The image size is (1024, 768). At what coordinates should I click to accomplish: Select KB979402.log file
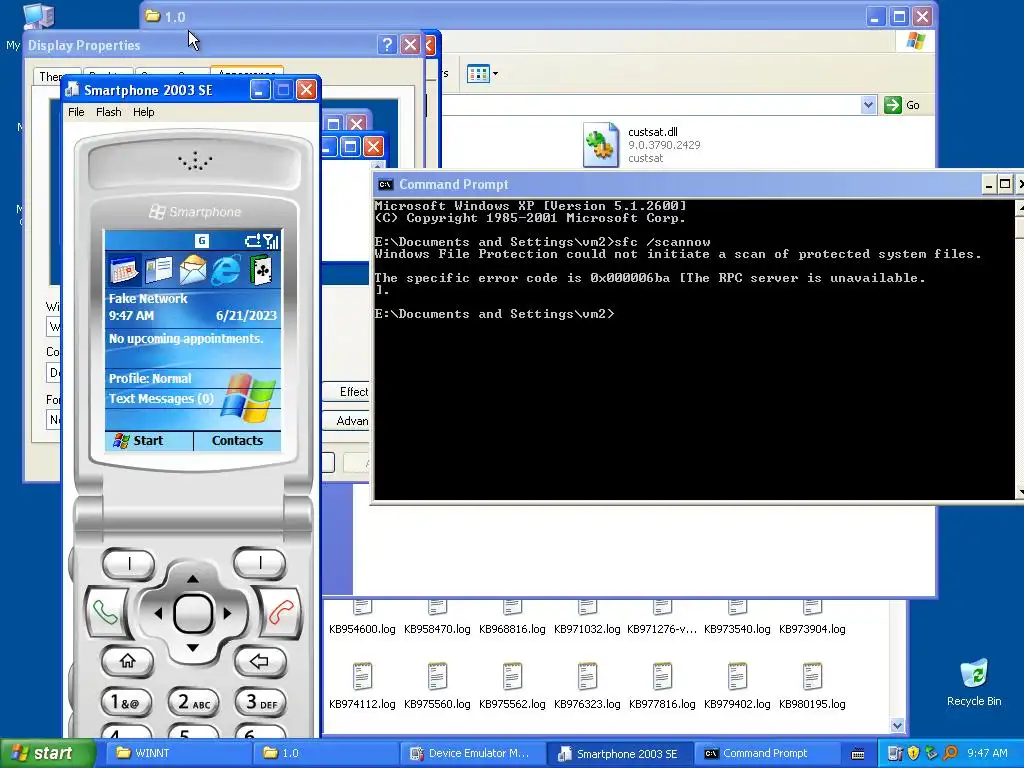(737, 686)
